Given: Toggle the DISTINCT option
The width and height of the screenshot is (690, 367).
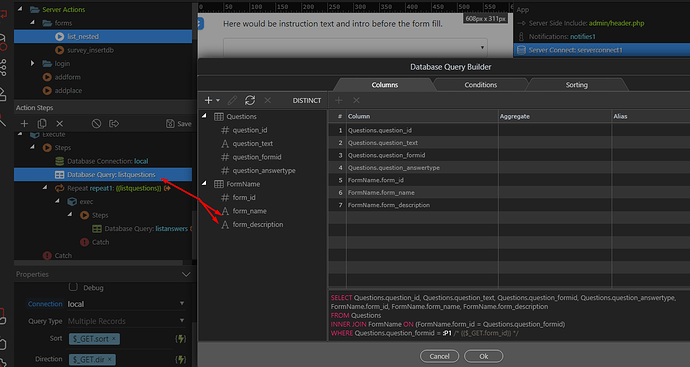Looking at the screenshot, I should click(x=307, y=100).
